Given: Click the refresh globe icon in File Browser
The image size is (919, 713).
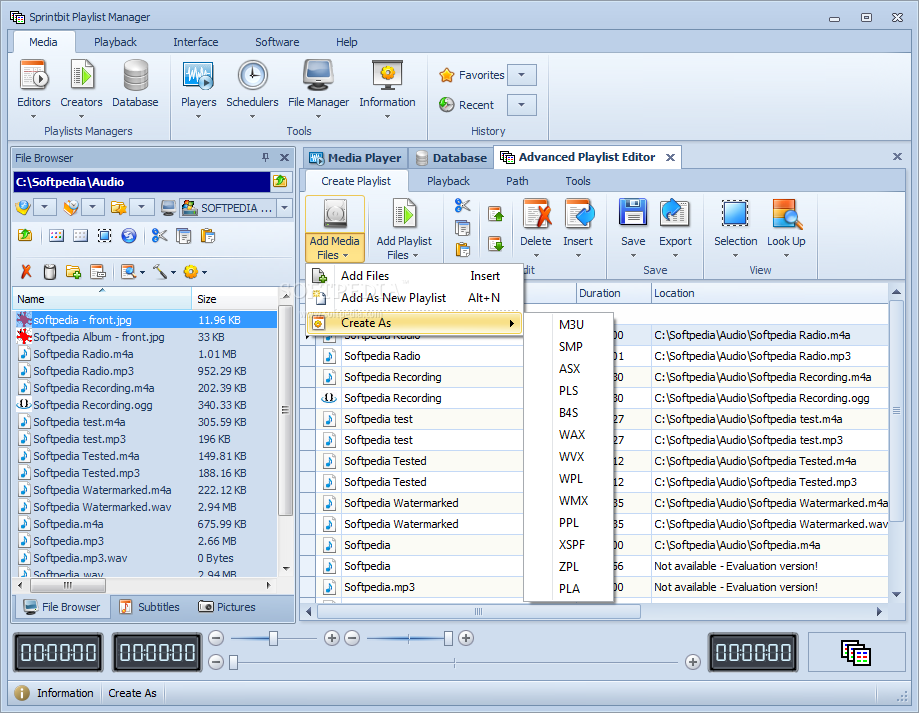Looking at the screenshot, I should pyautogui.click(x=129, y=236).
